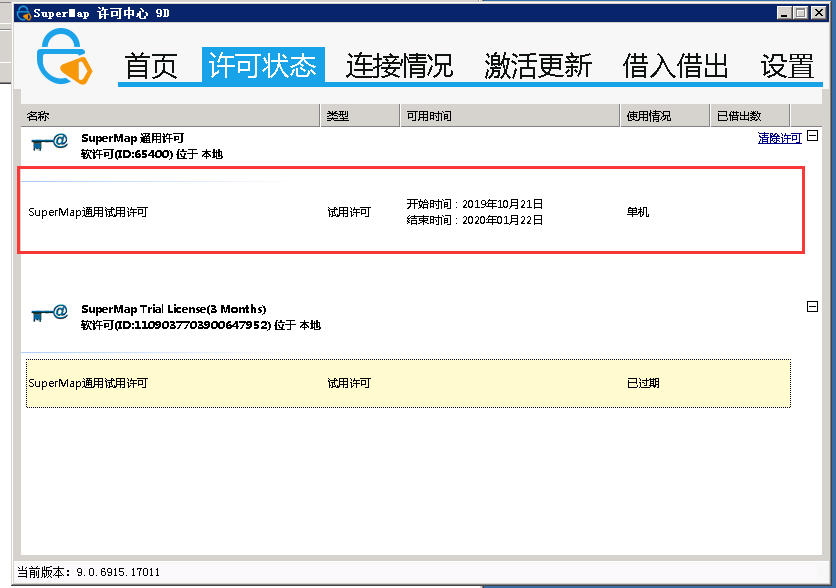Click the SuperMap Trial License(3 Months) title
Screen dimensions: 836x588
(x=174, y=309)
